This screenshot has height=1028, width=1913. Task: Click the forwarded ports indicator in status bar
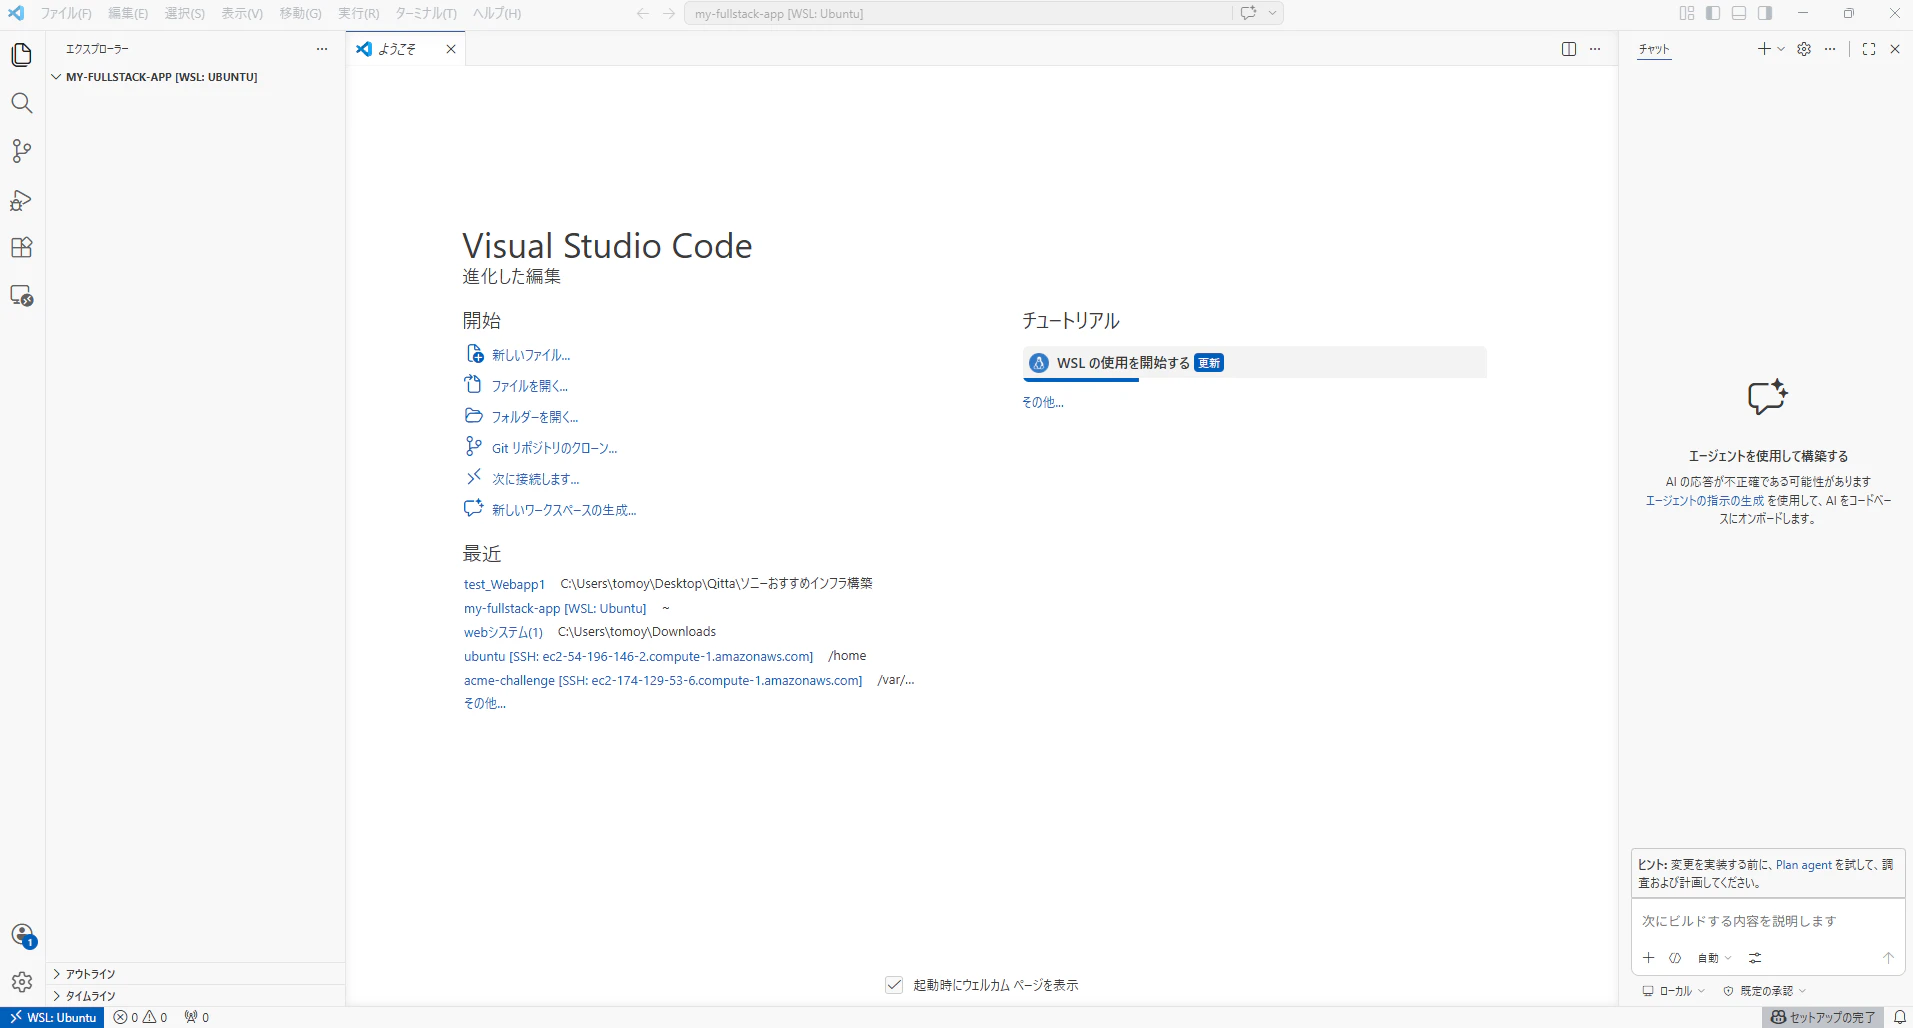pos(197,1017)
